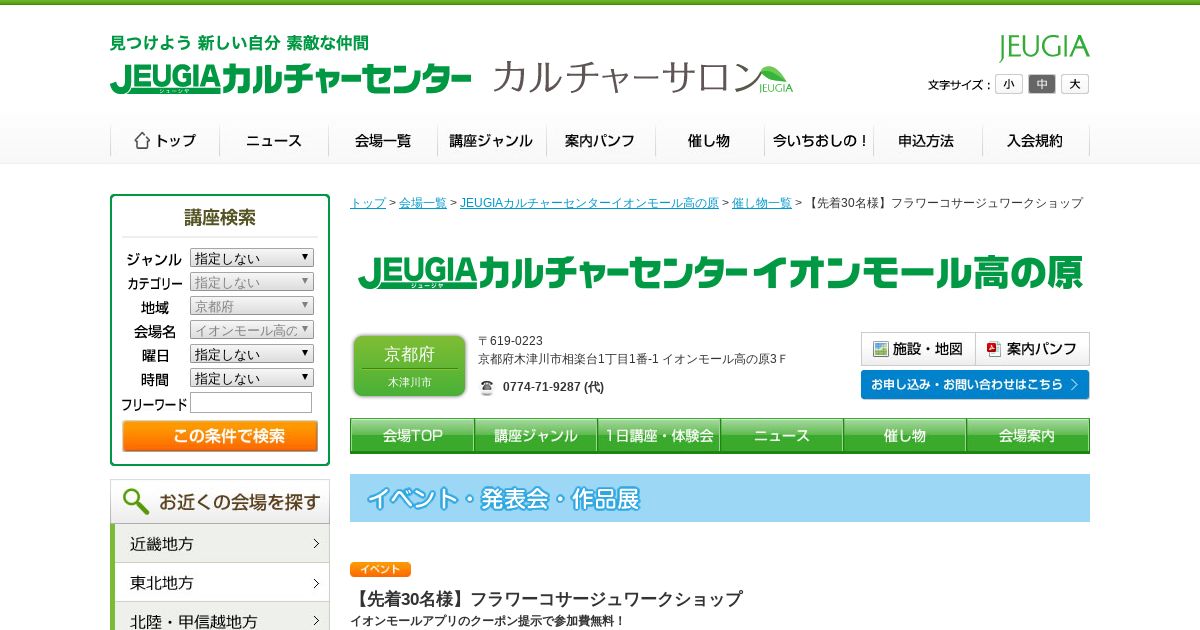
Task: Click the カルチャーサロン leaf logo
Action: click(x=642, y=77)
